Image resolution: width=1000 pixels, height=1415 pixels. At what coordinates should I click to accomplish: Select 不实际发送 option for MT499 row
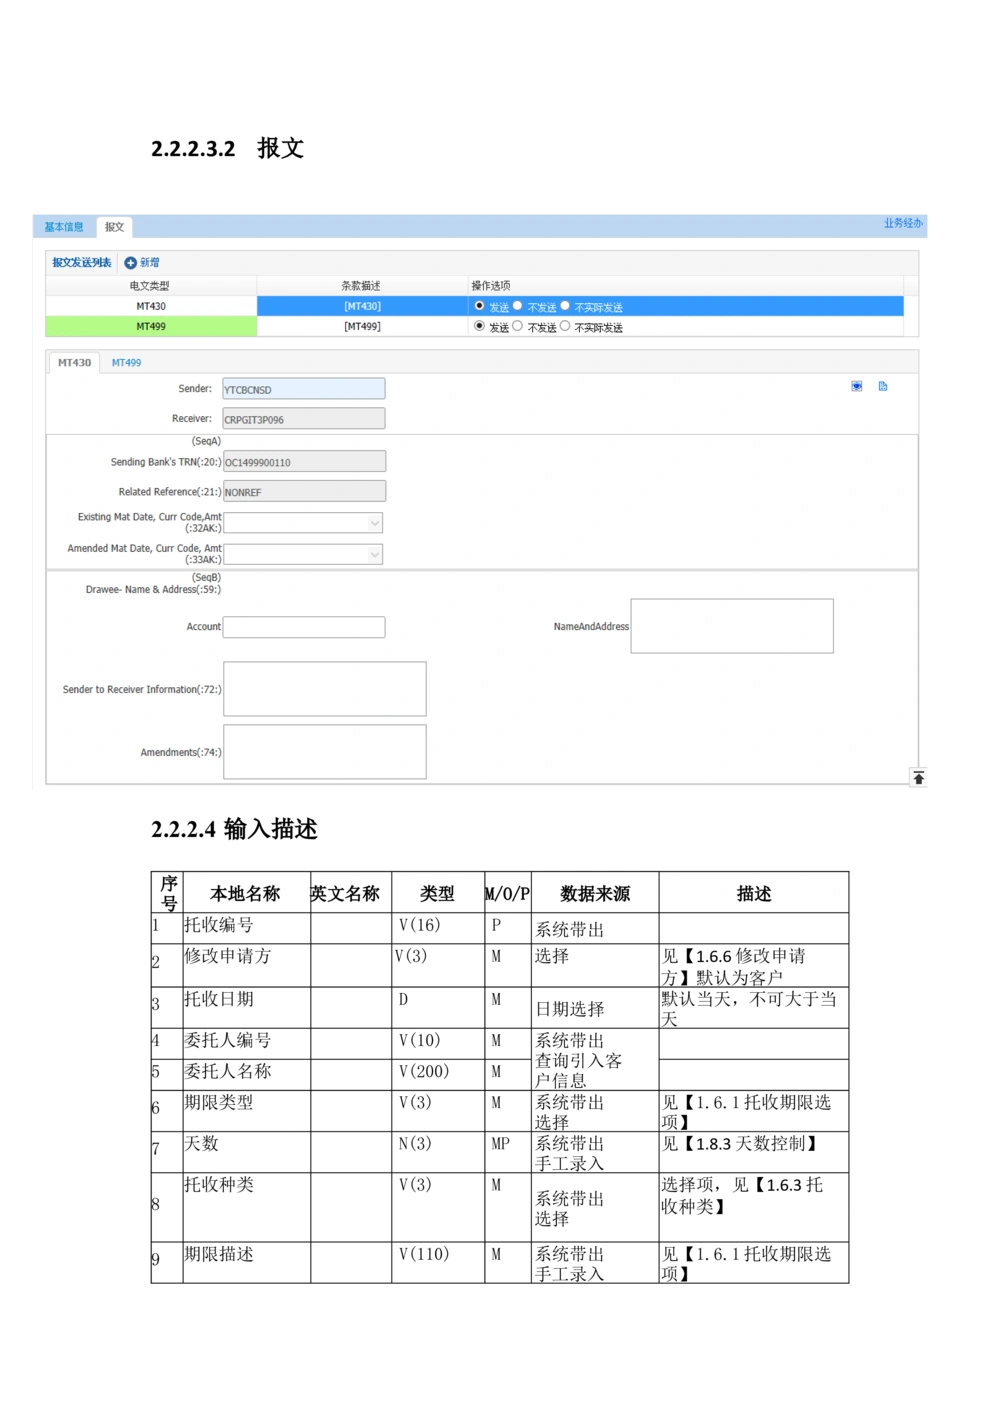pyautogui.click(x=564, y=327)
